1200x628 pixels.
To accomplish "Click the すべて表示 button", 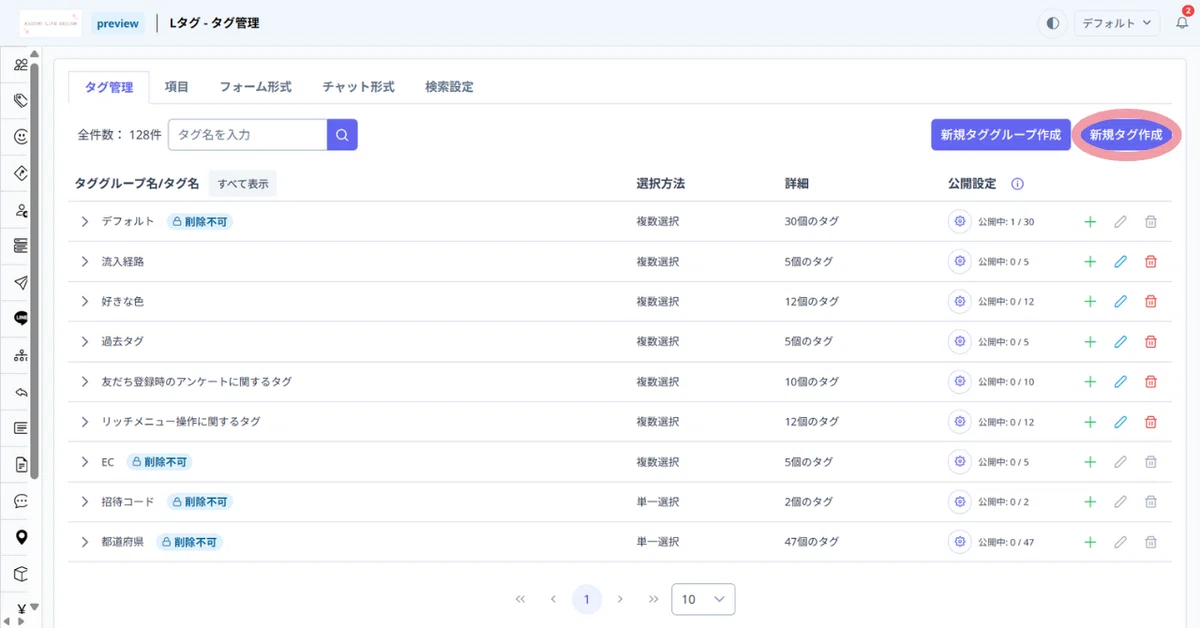I will [x=243, y=184].
